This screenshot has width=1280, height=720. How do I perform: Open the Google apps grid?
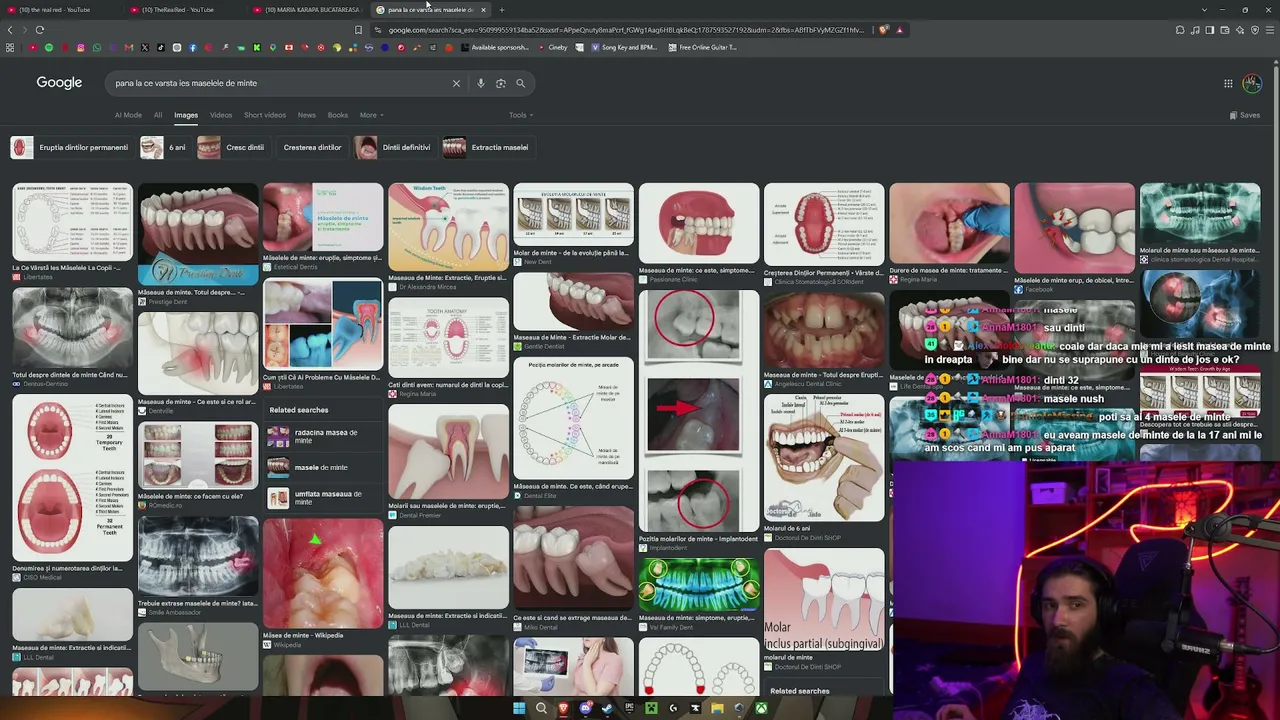pos(1228,83)
